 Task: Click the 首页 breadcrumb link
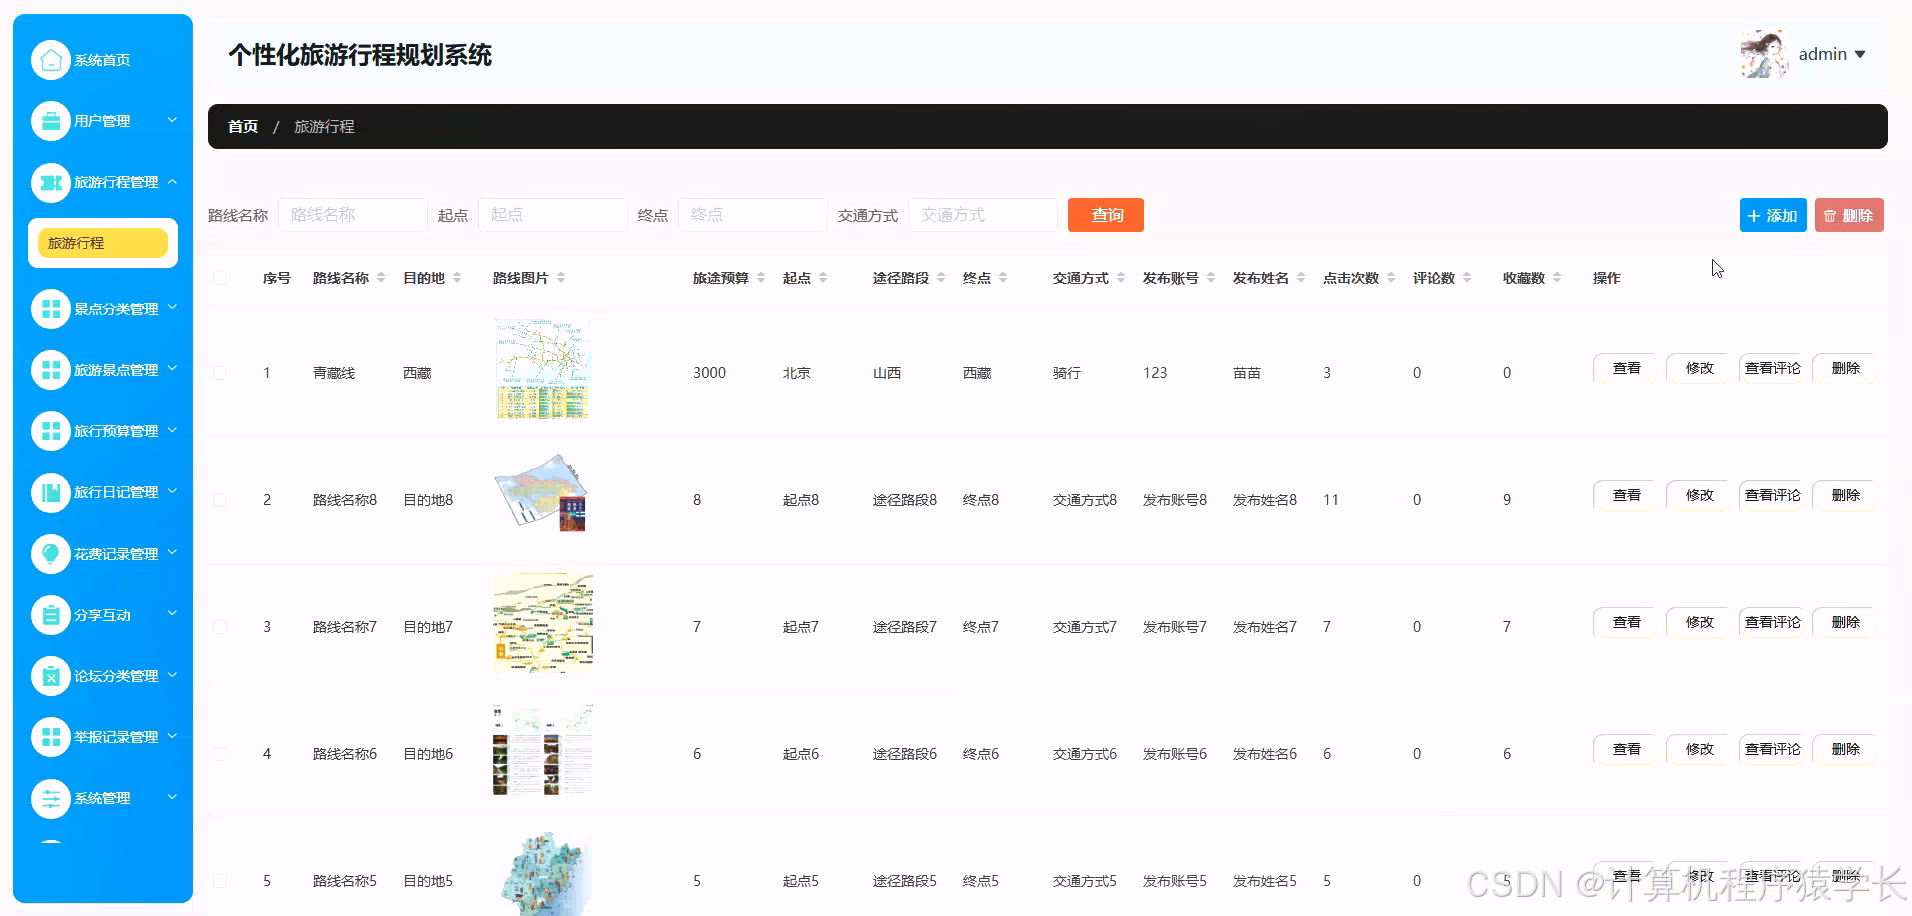[x=242, y=126]
